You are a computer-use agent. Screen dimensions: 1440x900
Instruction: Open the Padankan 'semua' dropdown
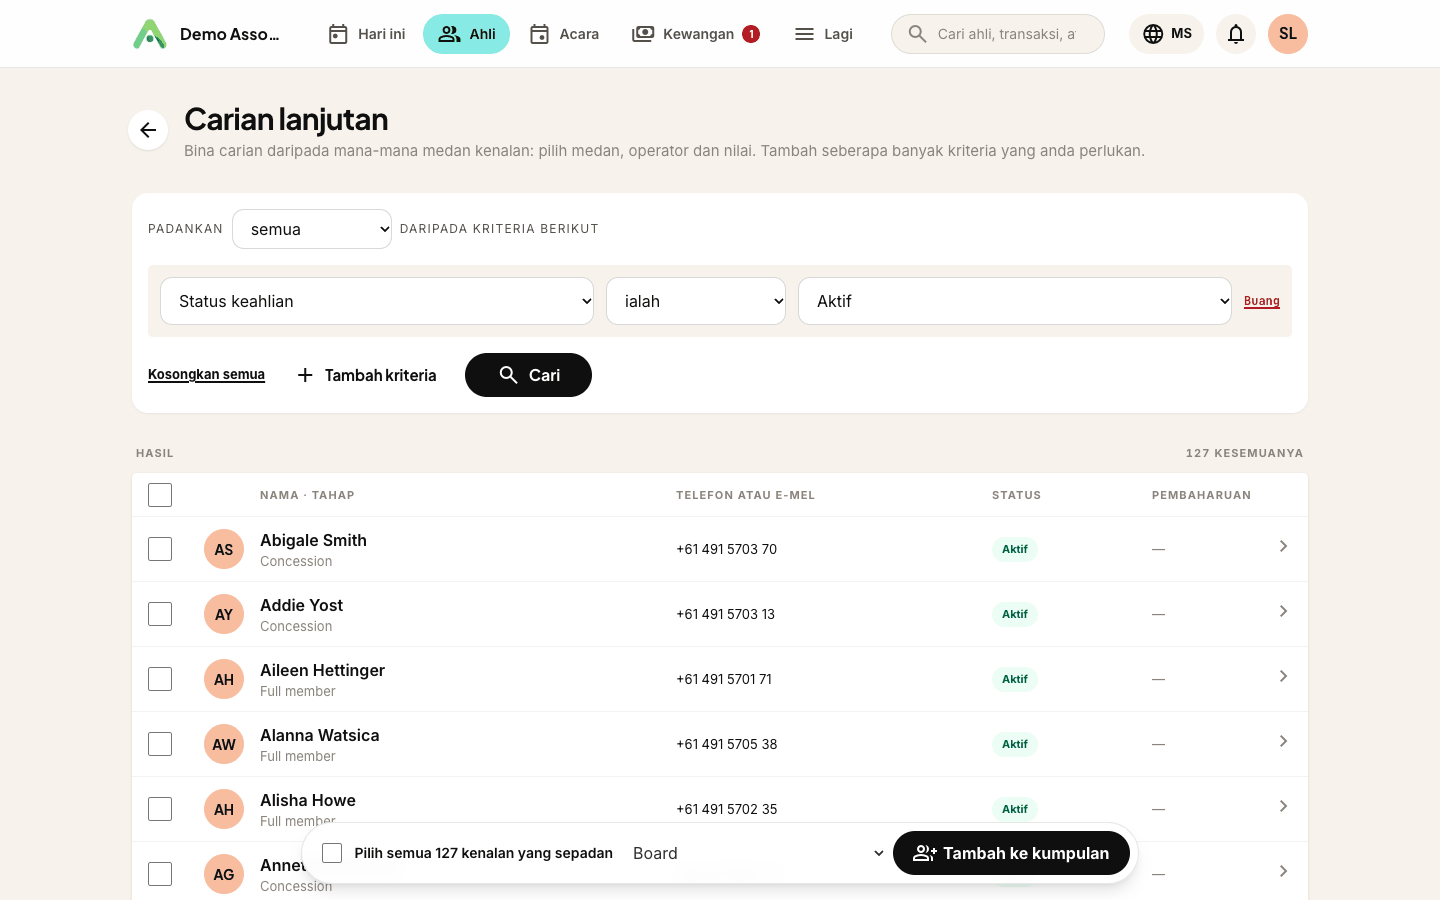(x=312, y=229)
